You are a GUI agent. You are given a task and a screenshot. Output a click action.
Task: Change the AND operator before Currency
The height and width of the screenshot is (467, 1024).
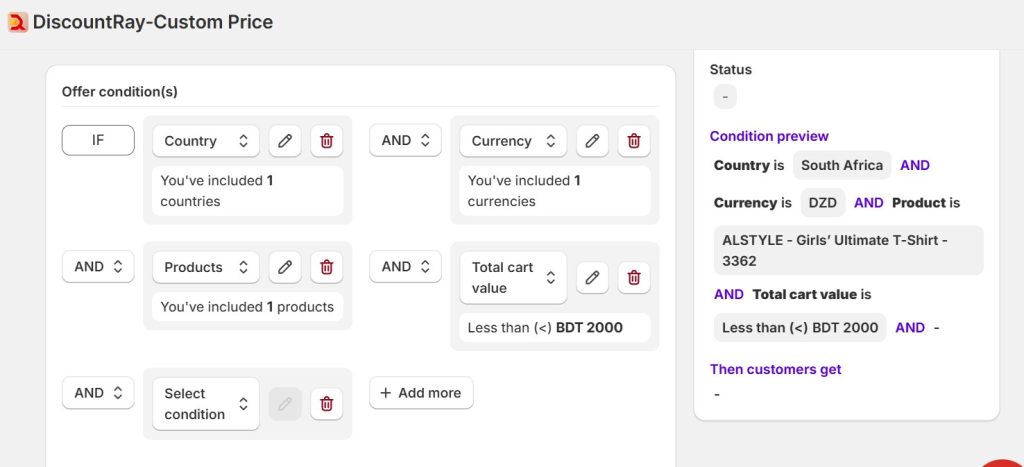point(405,141)
